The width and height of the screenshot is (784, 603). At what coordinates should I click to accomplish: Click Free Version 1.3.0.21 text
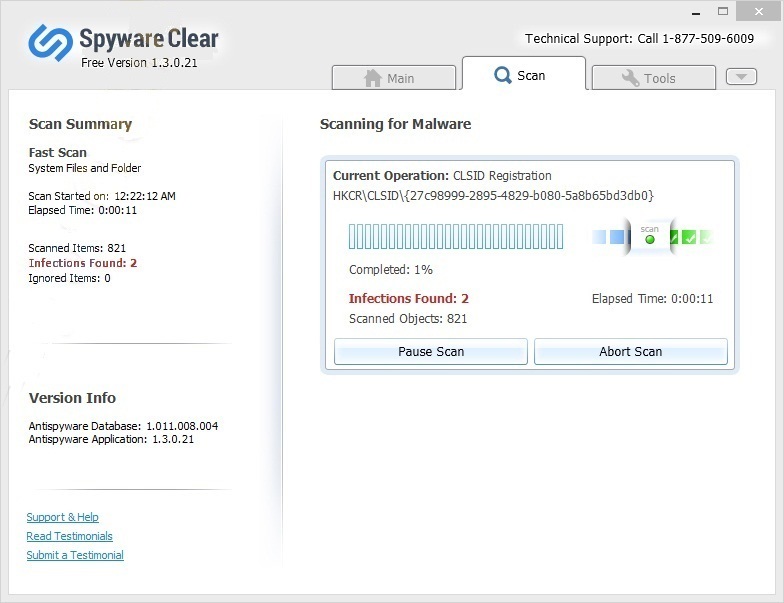pos(139,62)
